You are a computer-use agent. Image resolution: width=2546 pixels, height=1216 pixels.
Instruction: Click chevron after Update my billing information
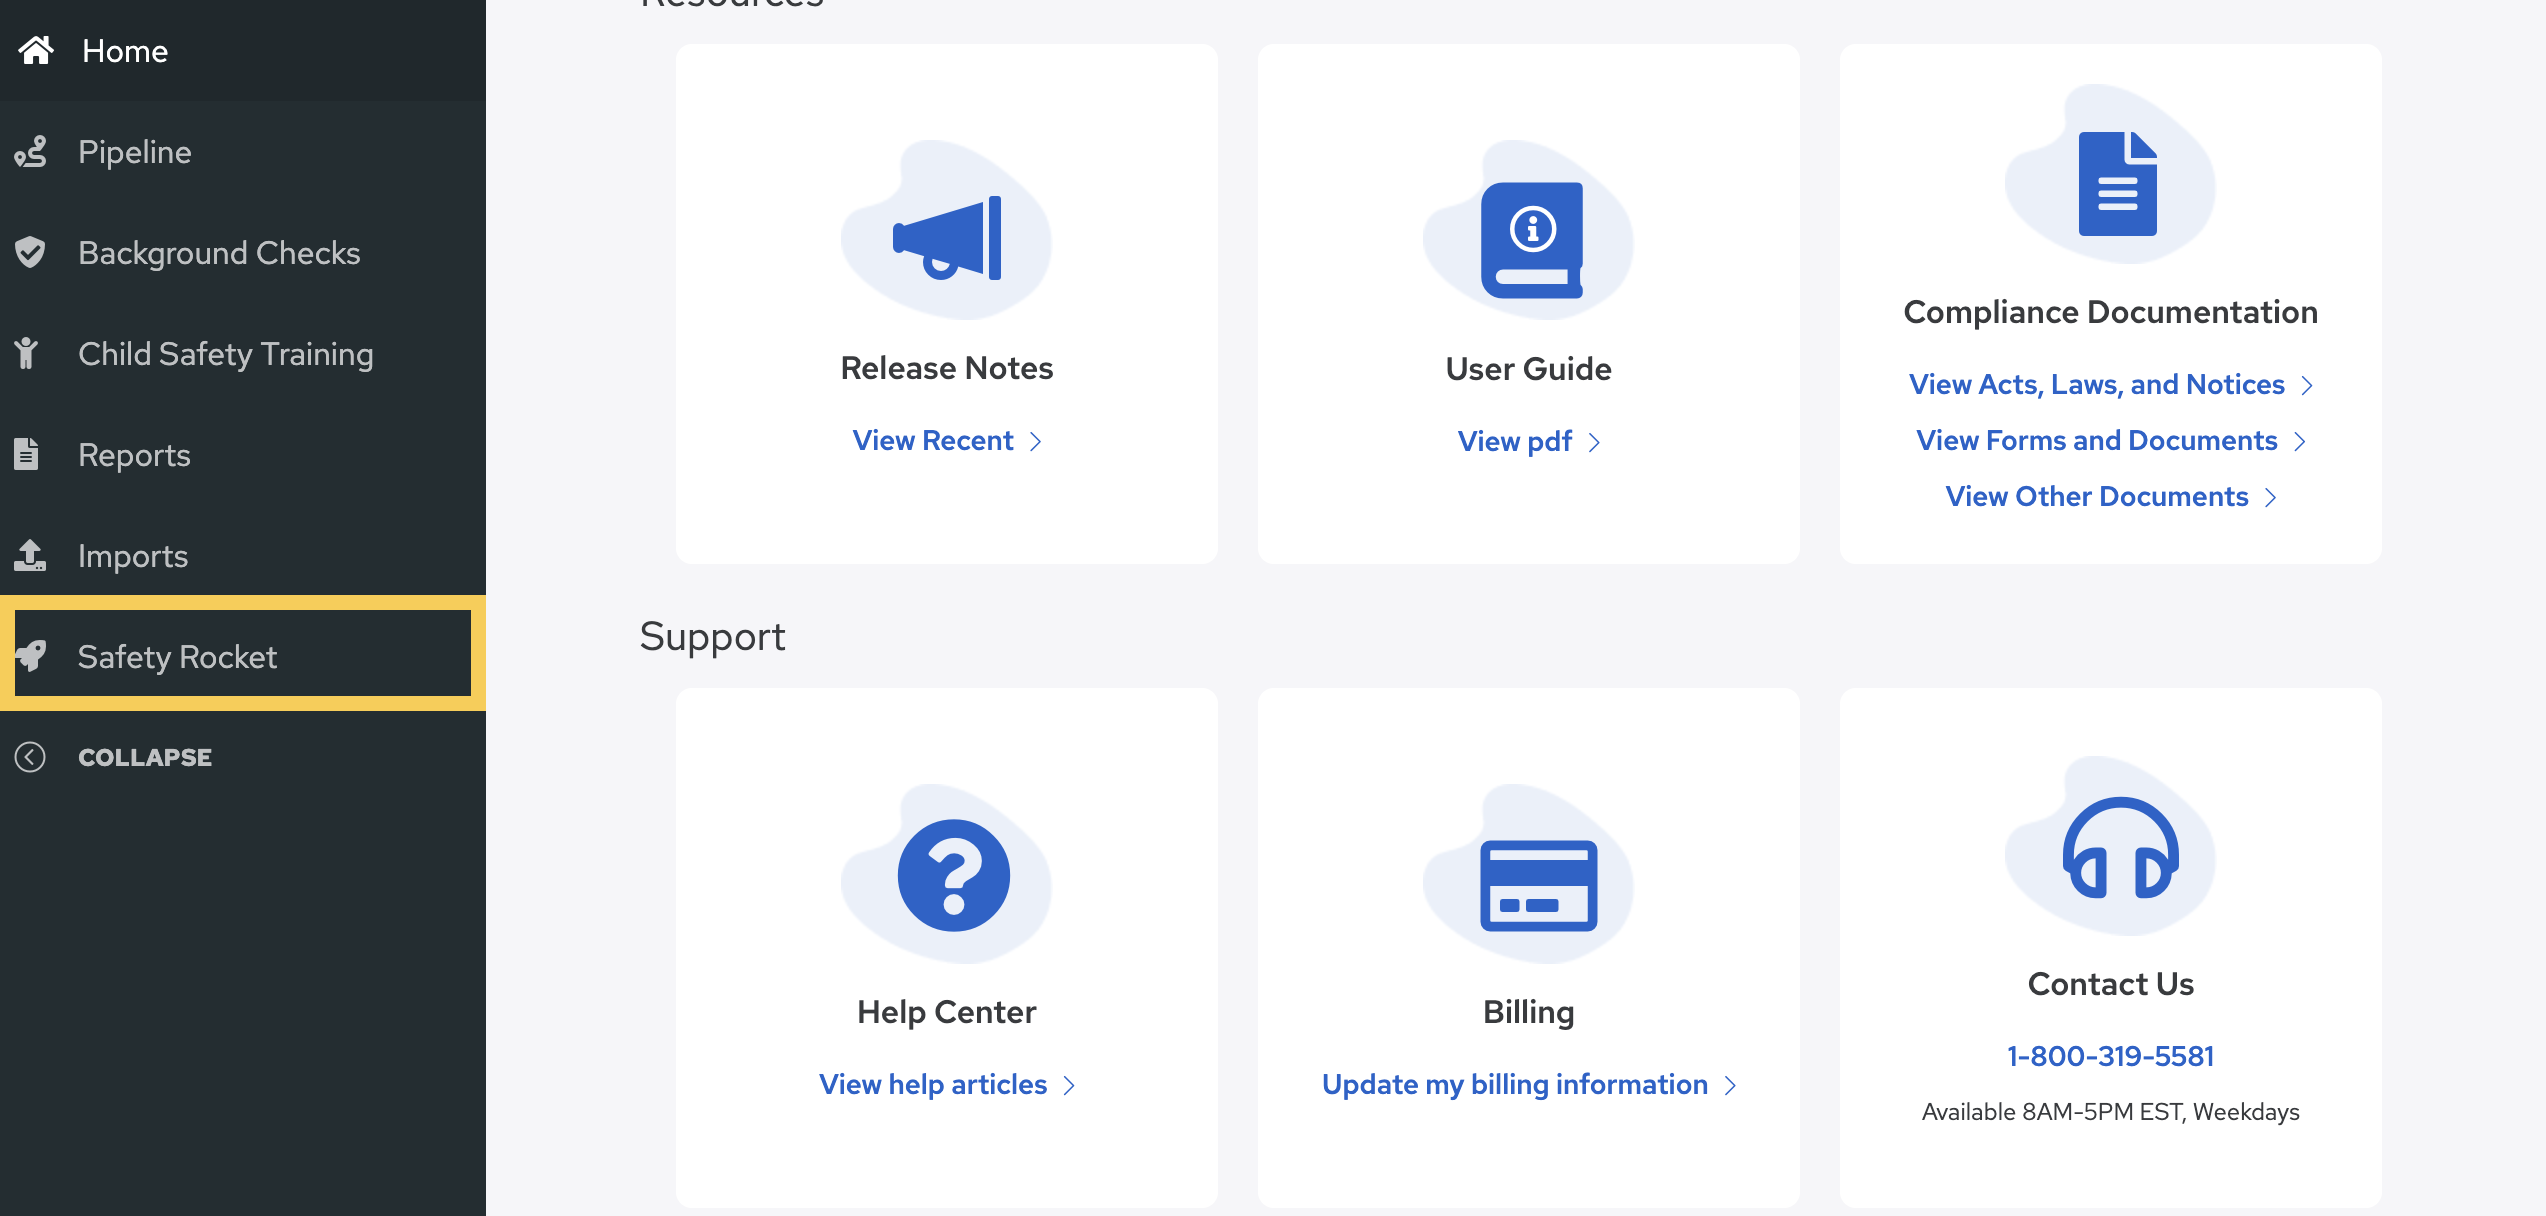pyautogui.click(x=1731, y=1086)
